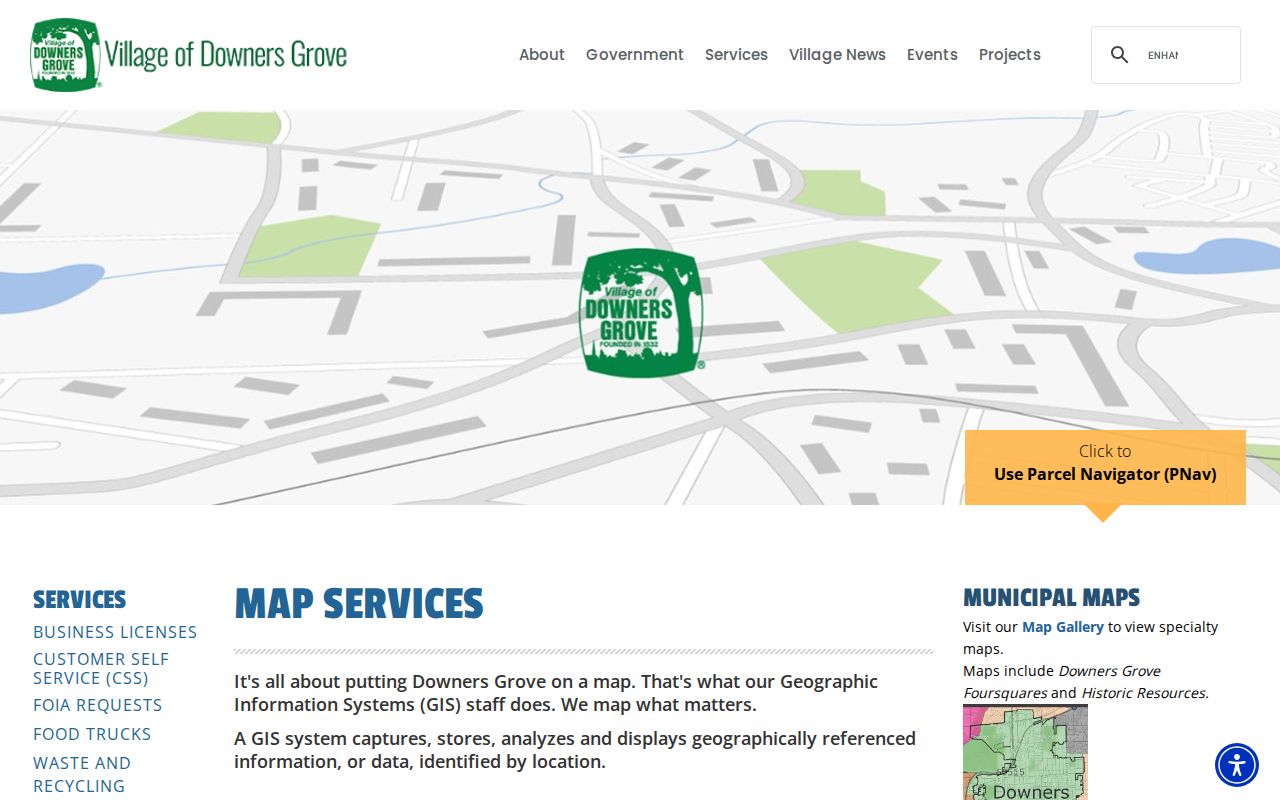Click the MAP SERVICES page heading
1280x800 pixels.
359,604
